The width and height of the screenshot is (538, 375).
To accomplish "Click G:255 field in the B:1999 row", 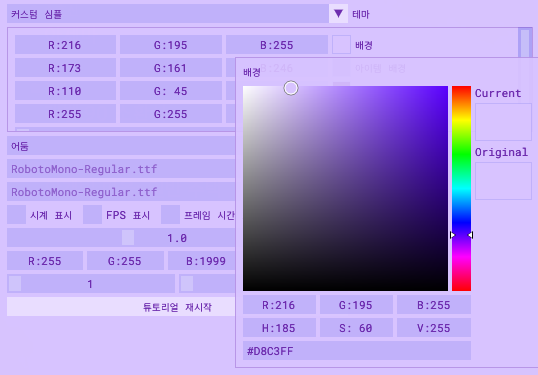I will pos(125,260).
